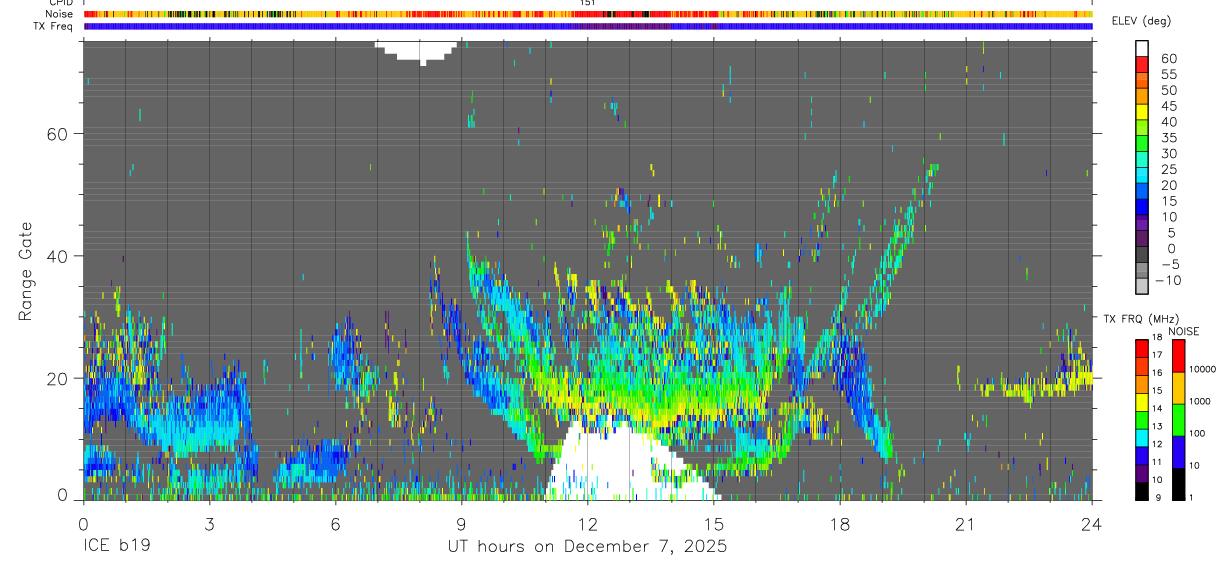Viewport: 1228px width, 567px height.
Task: Click the '100' label on the NOISE scale
Action: point(1199,433)
